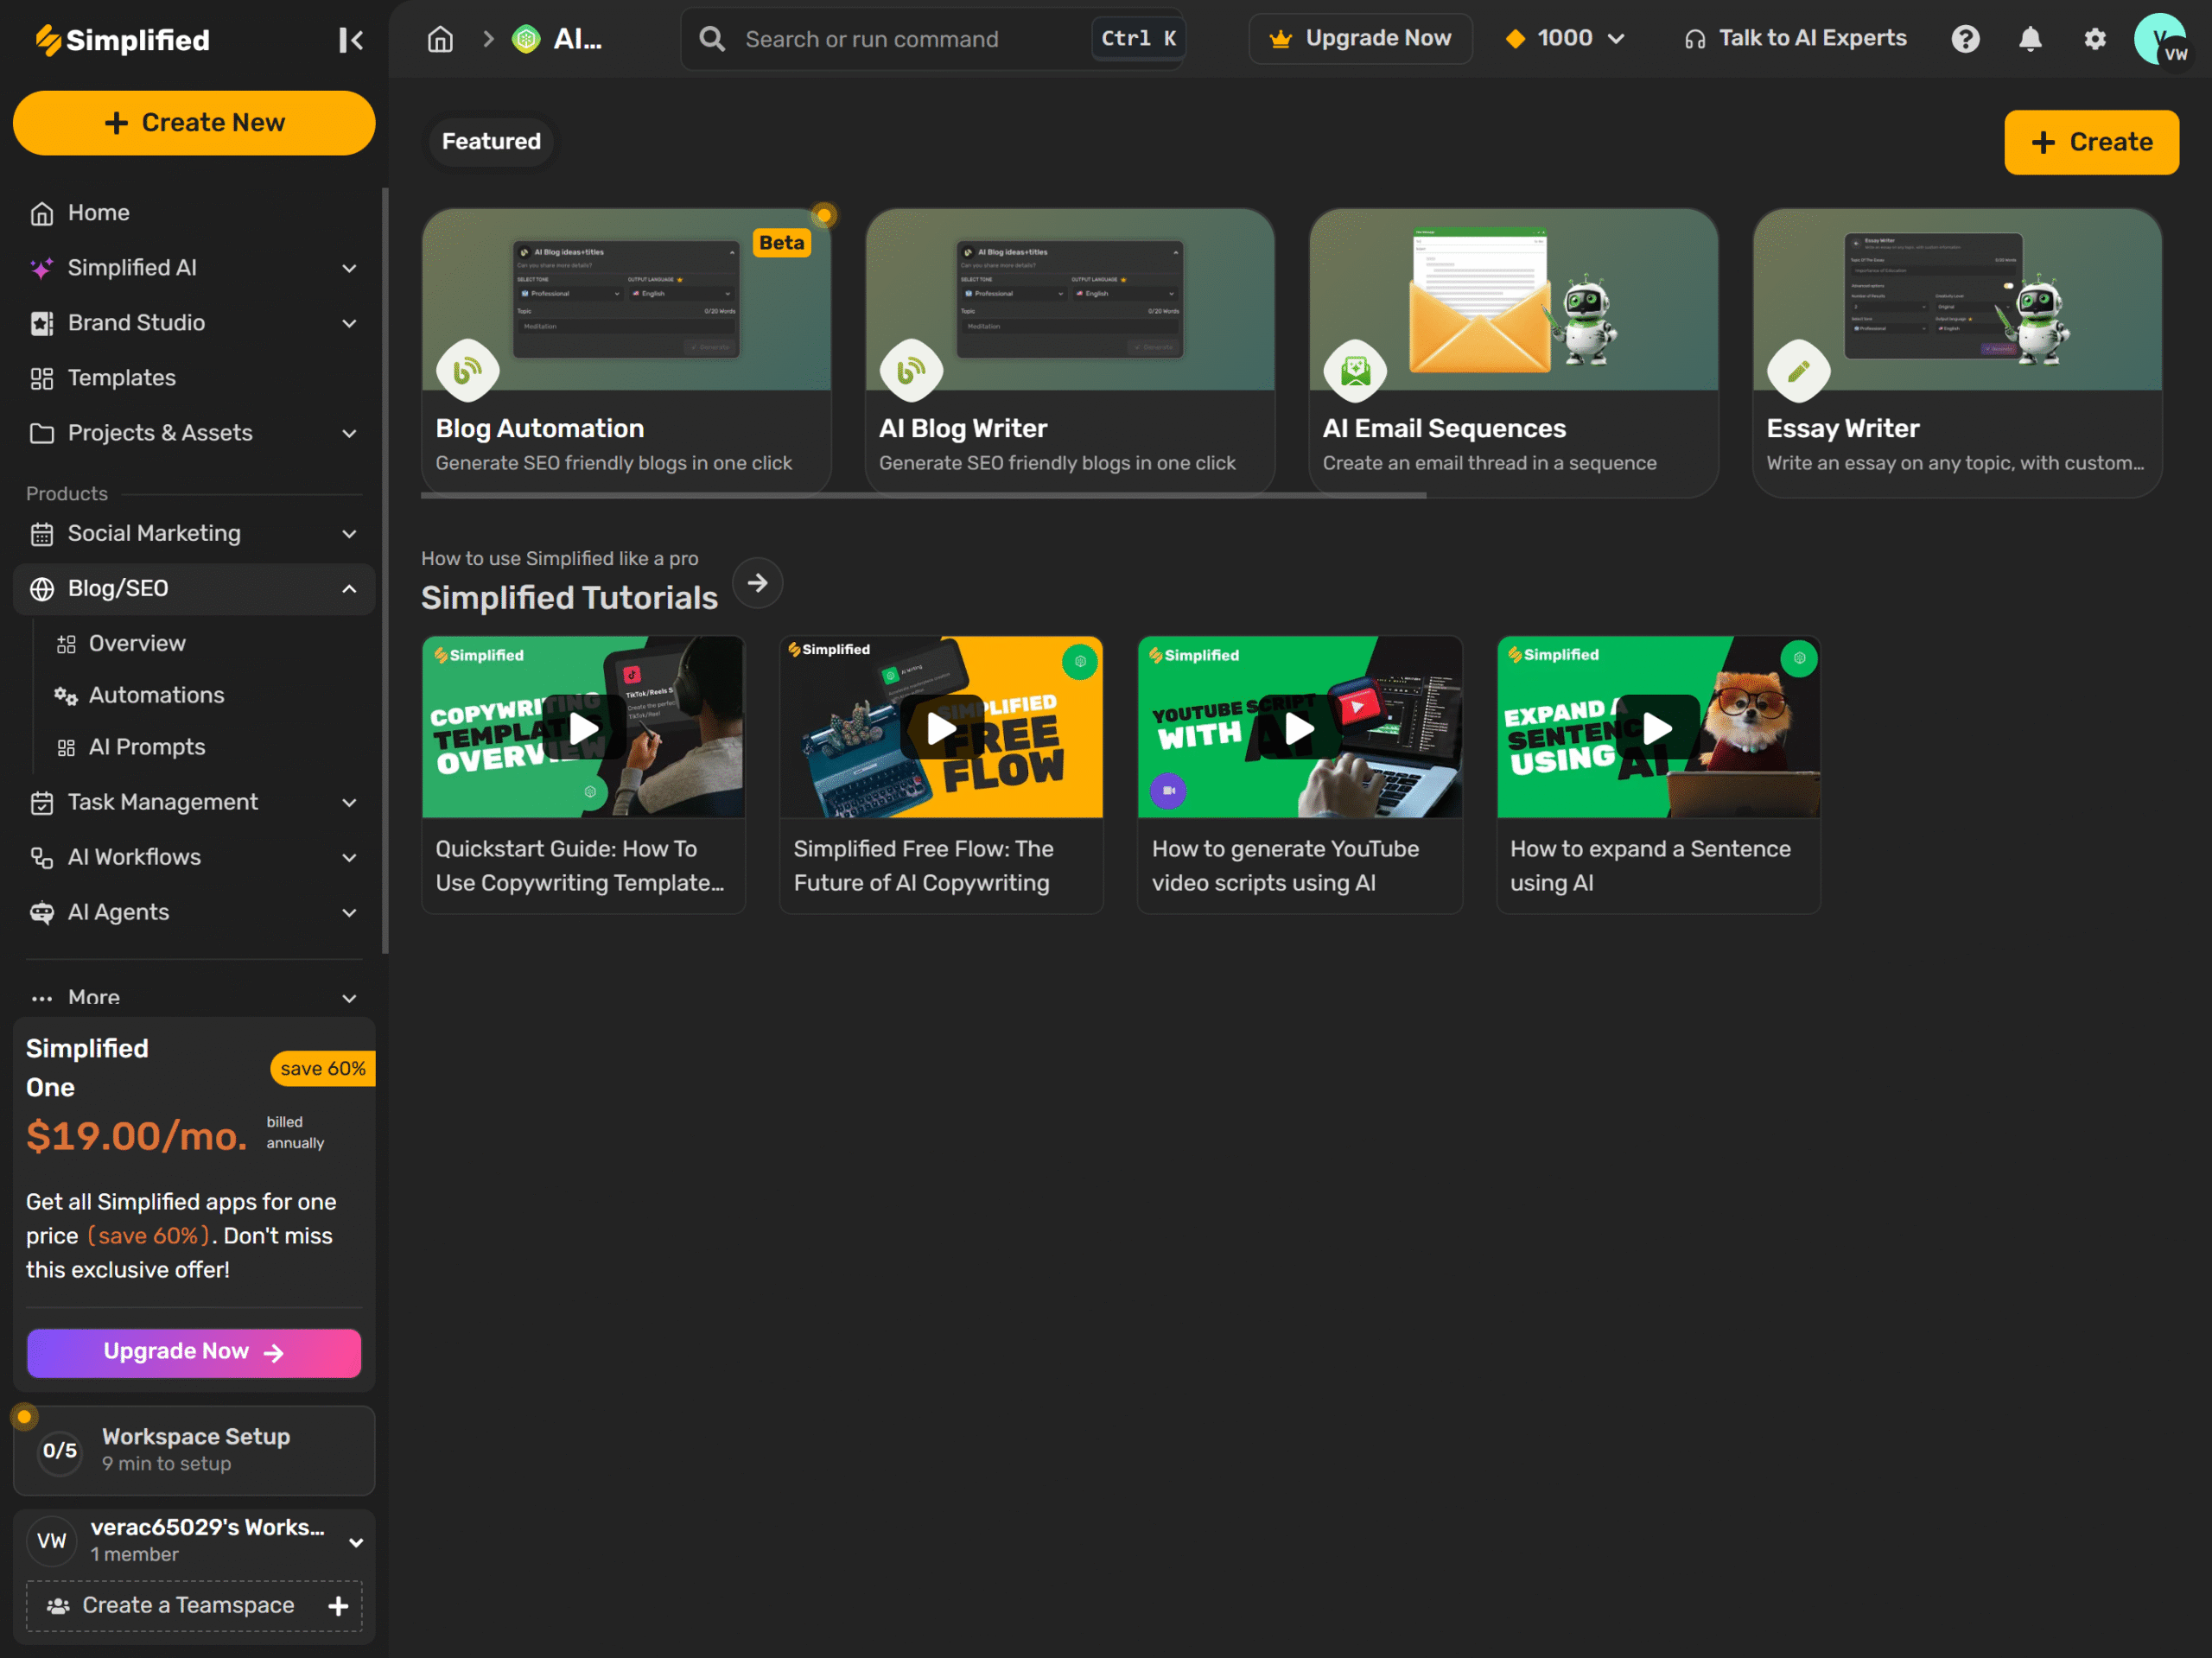Open notifications bell icon
This screenshot has width=2212, height=1658.
click(x=2029, y=39)
